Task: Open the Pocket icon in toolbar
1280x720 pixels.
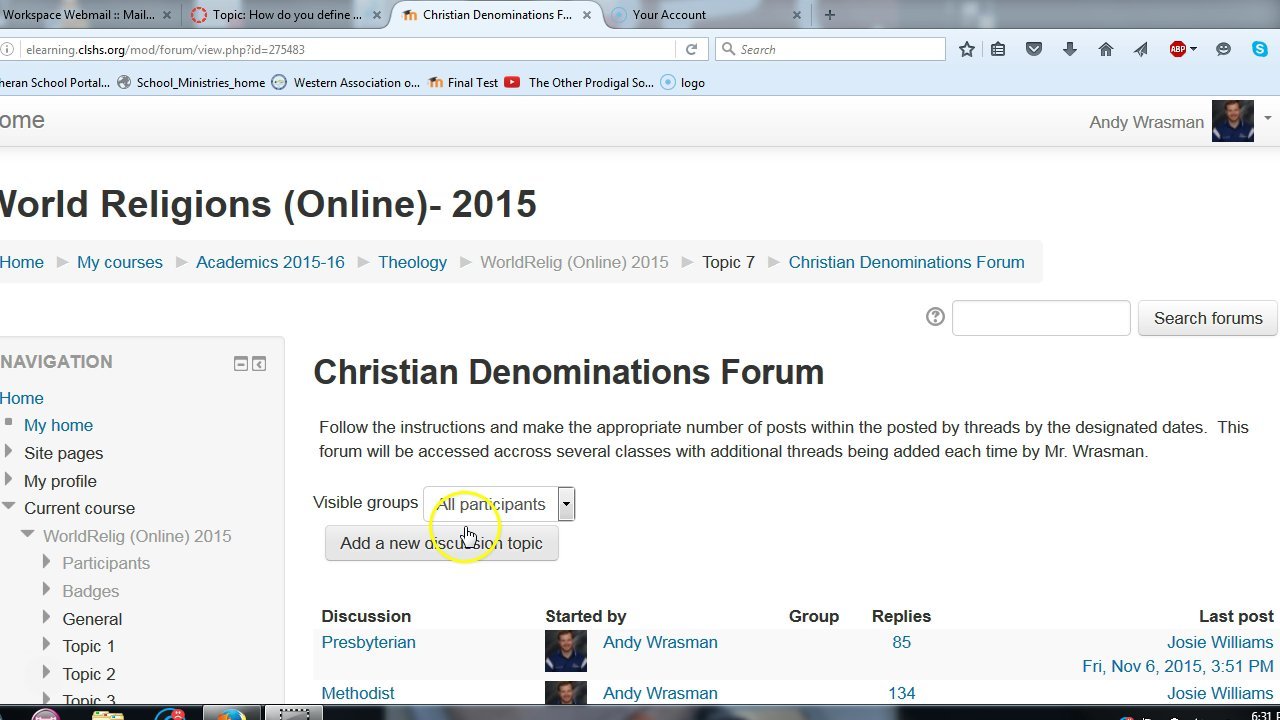Action: (1034, 49)
